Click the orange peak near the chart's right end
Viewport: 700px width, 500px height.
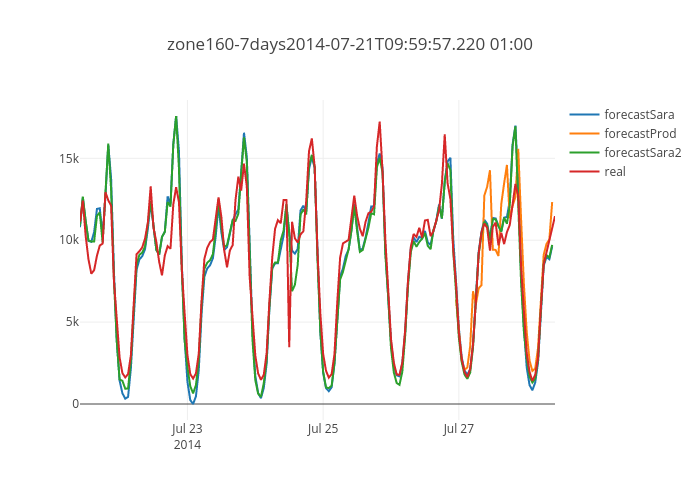pyautogui.click(x=518, y=149)
